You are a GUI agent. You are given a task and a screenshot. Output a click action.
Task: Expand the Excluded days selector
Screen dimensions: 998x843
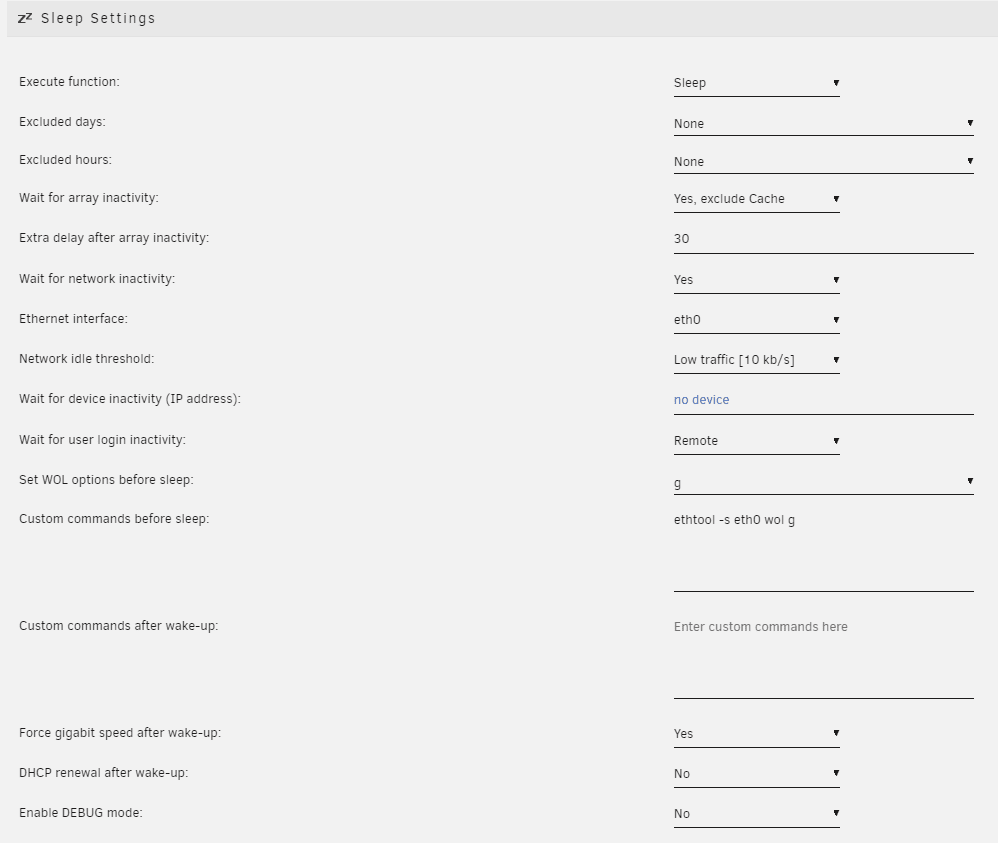coord(824,124)
